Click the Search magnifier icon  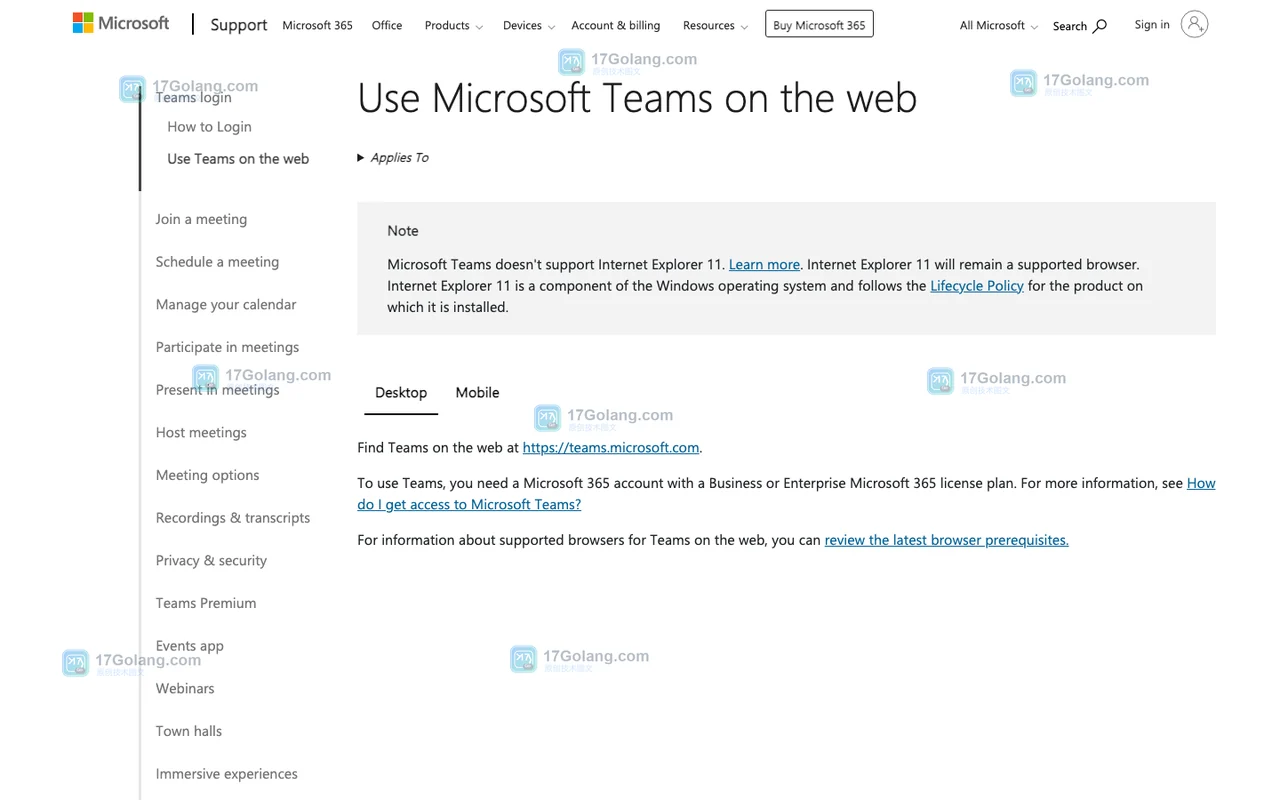click(1100, 26)
